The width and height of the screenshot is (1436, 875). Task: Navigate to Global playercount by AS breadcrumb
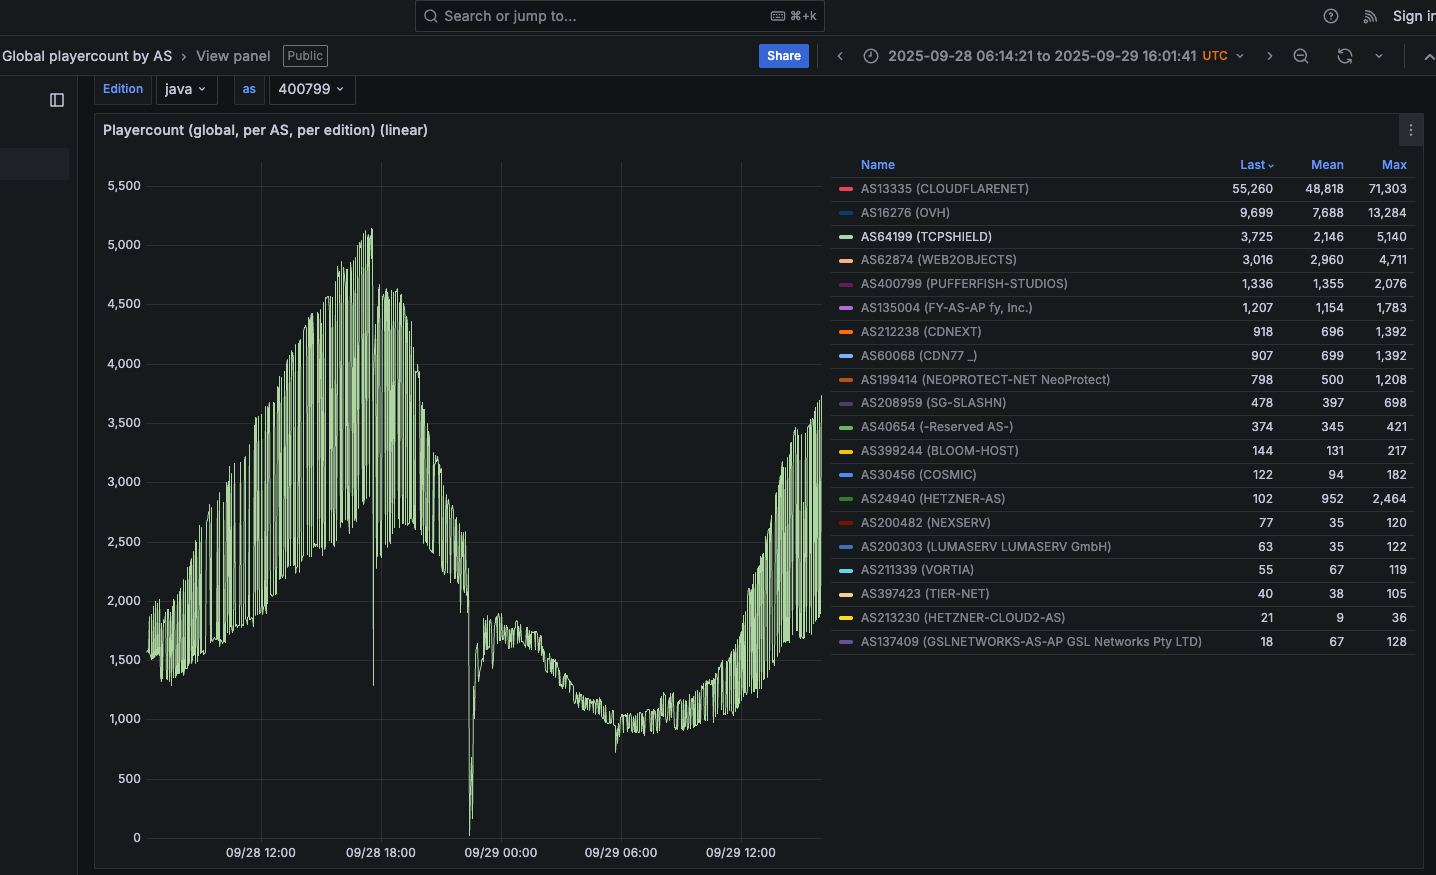pos(86,56)
